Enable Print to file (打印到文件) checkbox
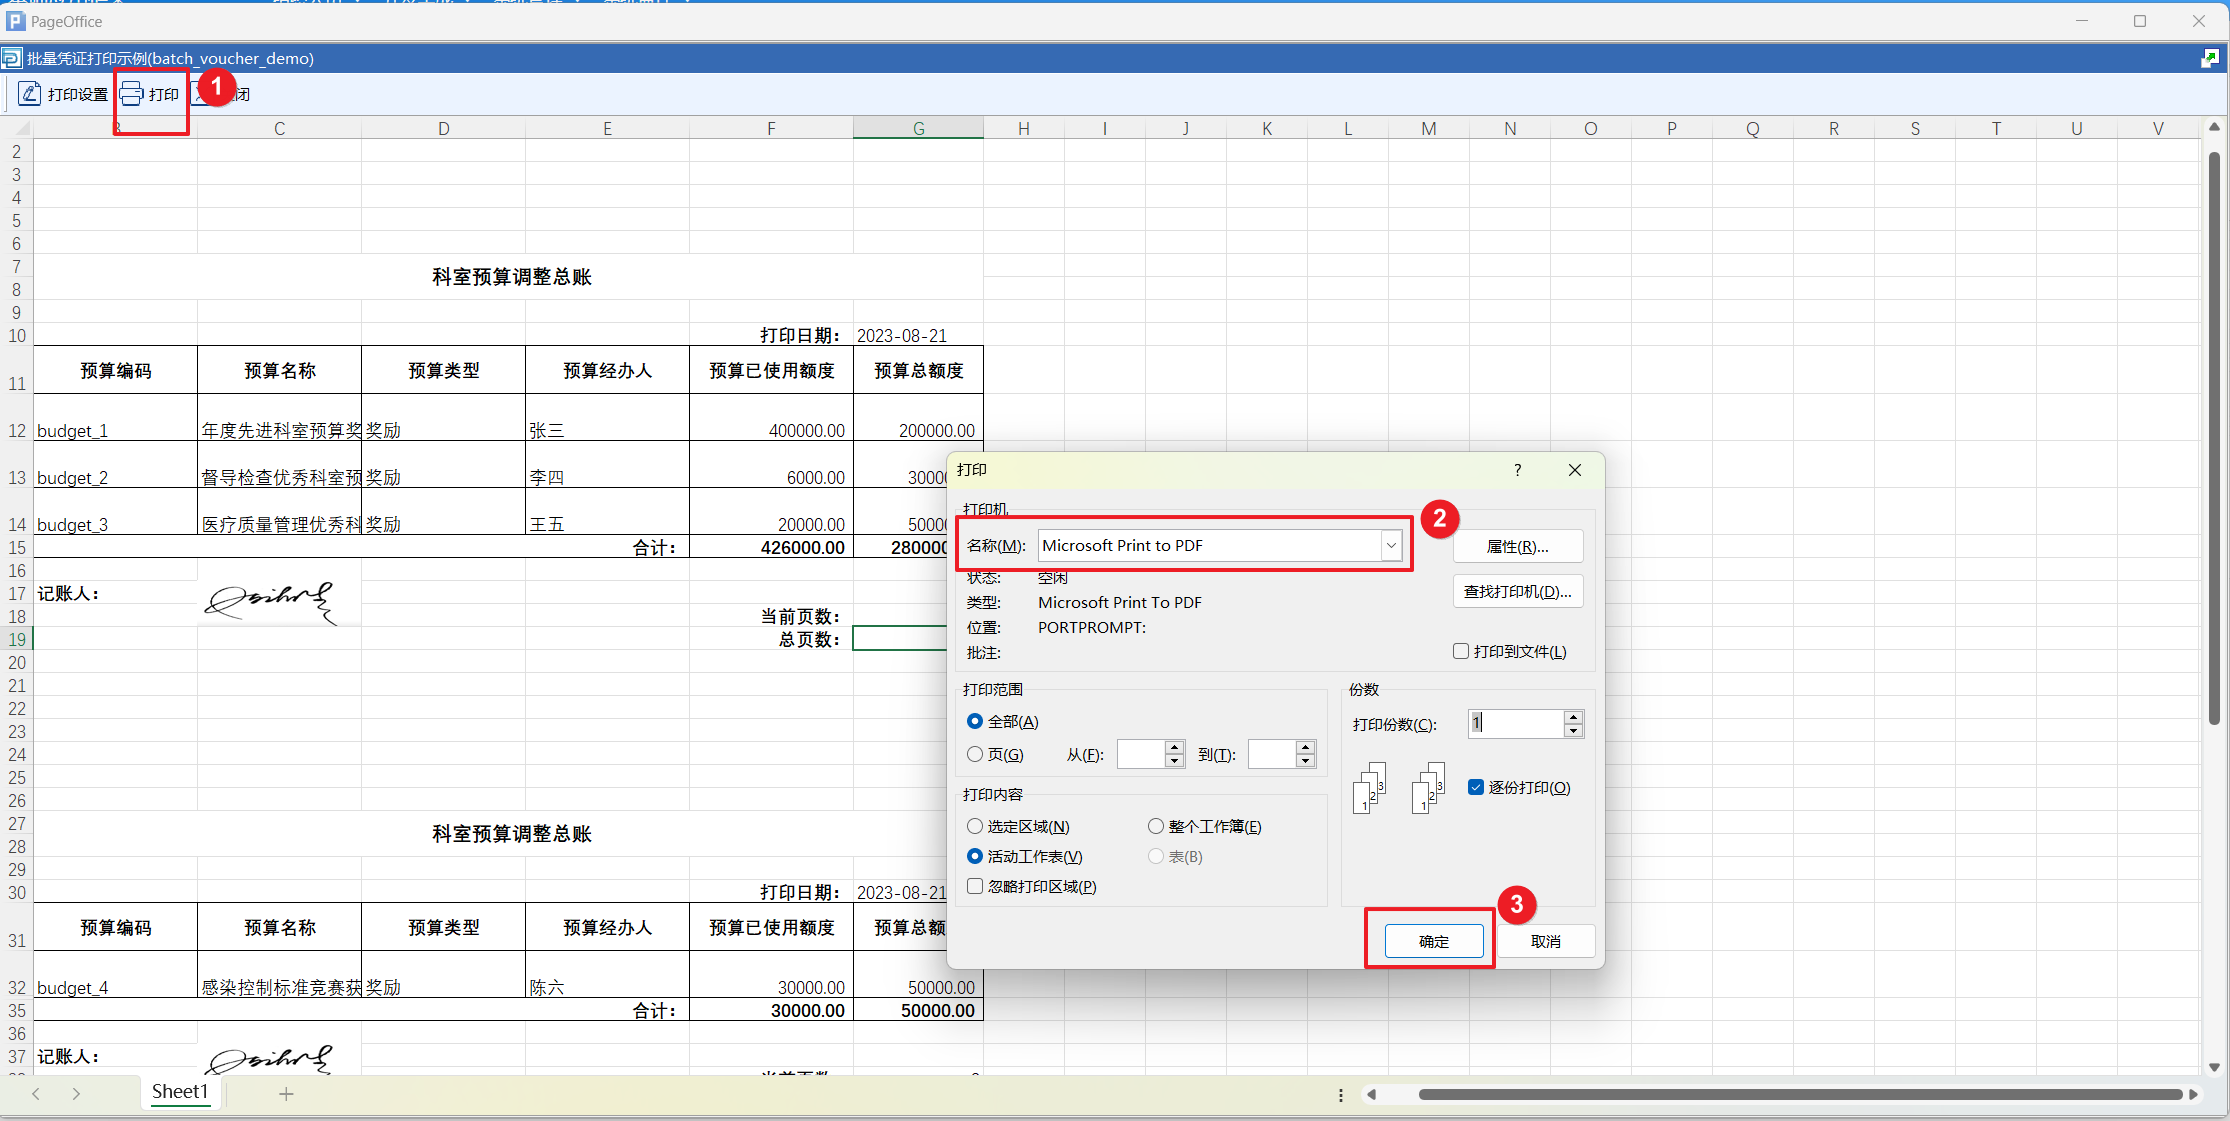Screen dimensions: 2230x1121 click(x=1461, y=652)
